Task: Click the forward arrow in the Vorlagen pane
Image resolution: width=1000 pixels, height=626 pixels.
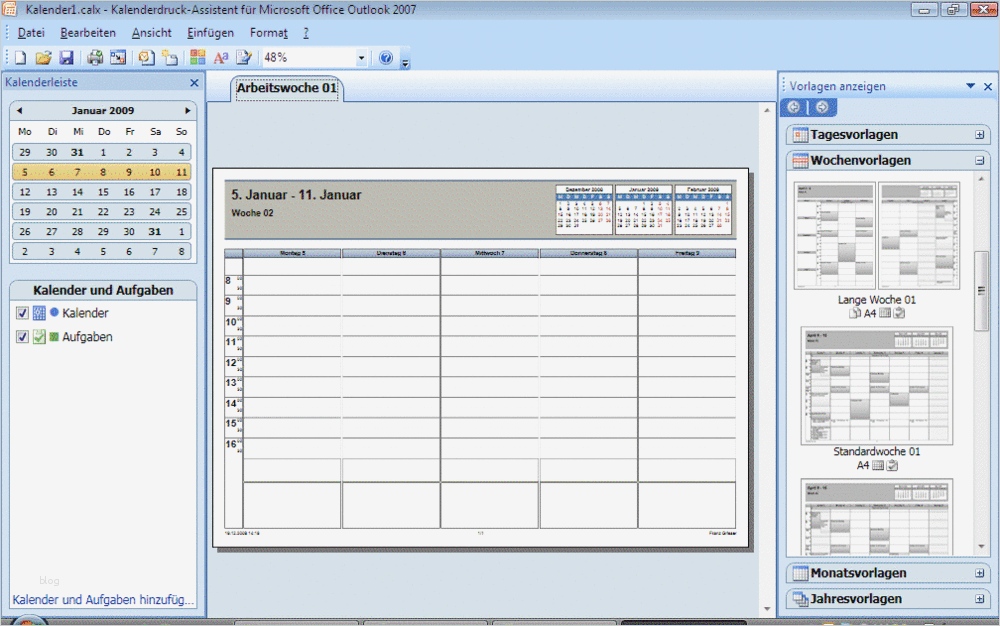Action: (x=822, y=106)
